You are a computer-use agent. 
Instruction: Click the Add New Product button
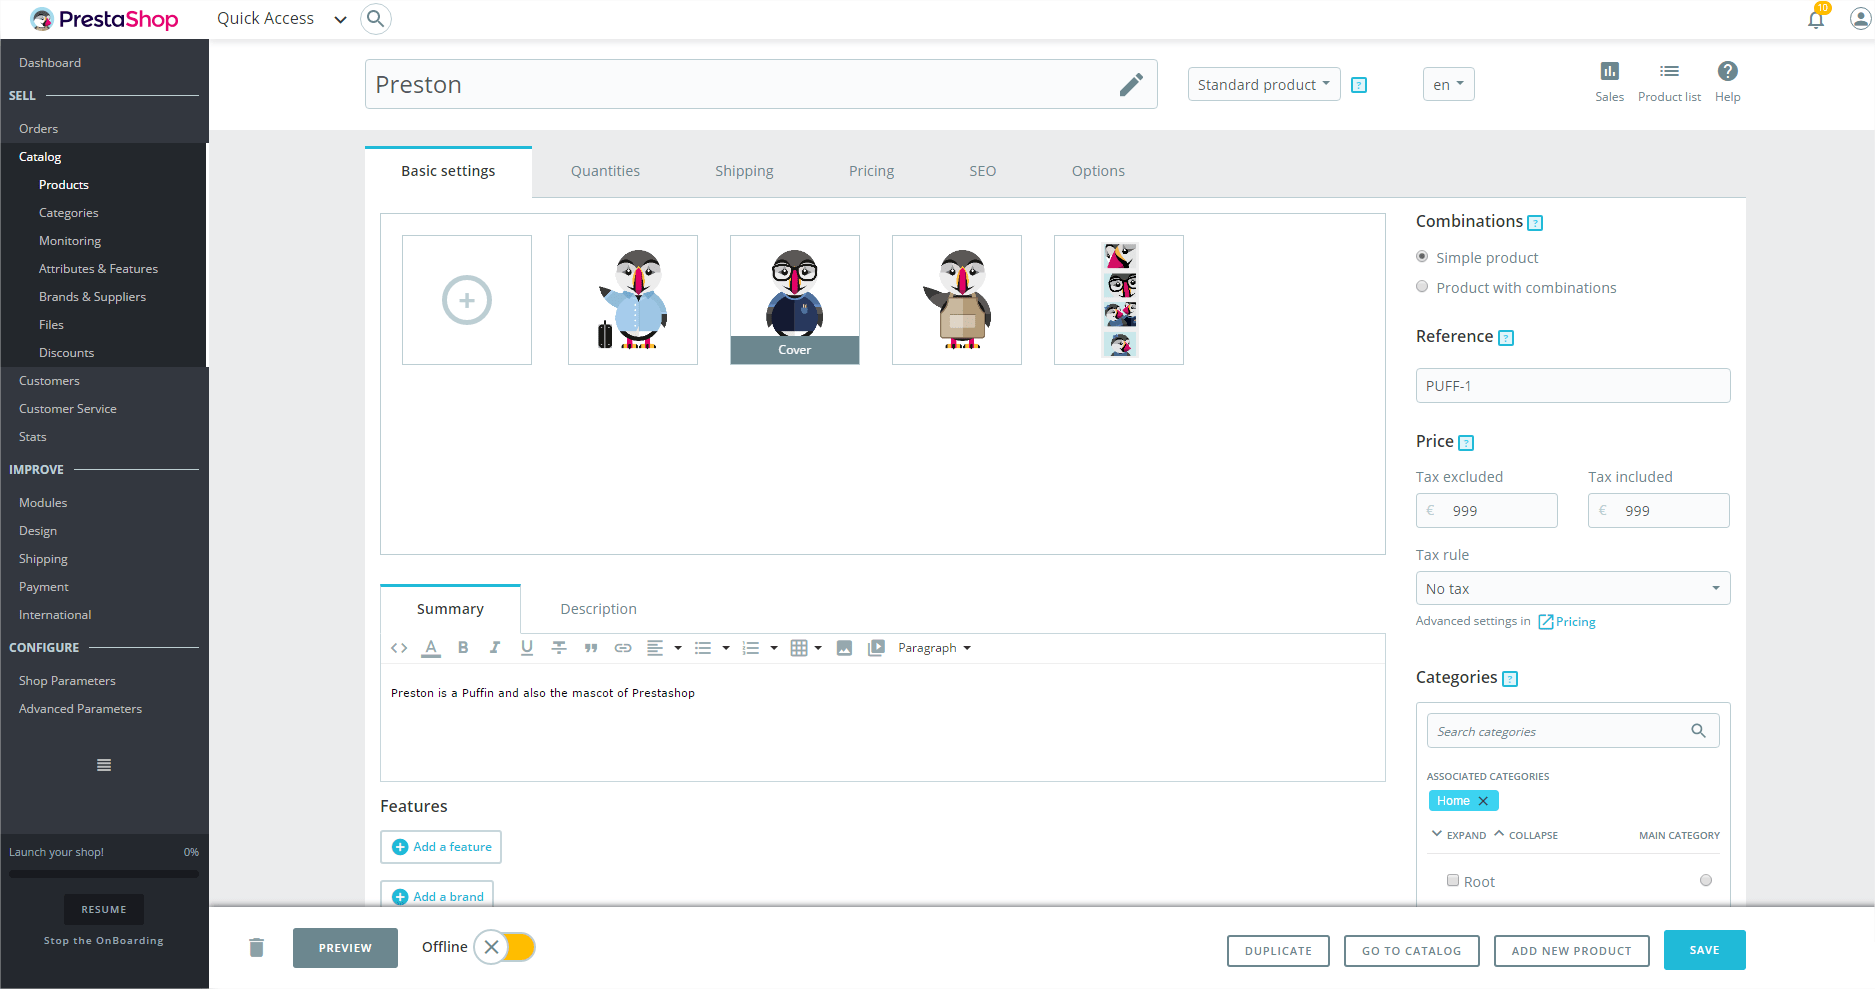1571,951
